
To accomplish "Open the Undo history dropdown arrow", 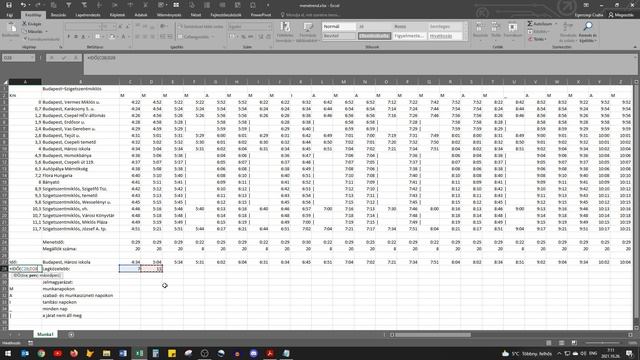I will tap(29, 5).
